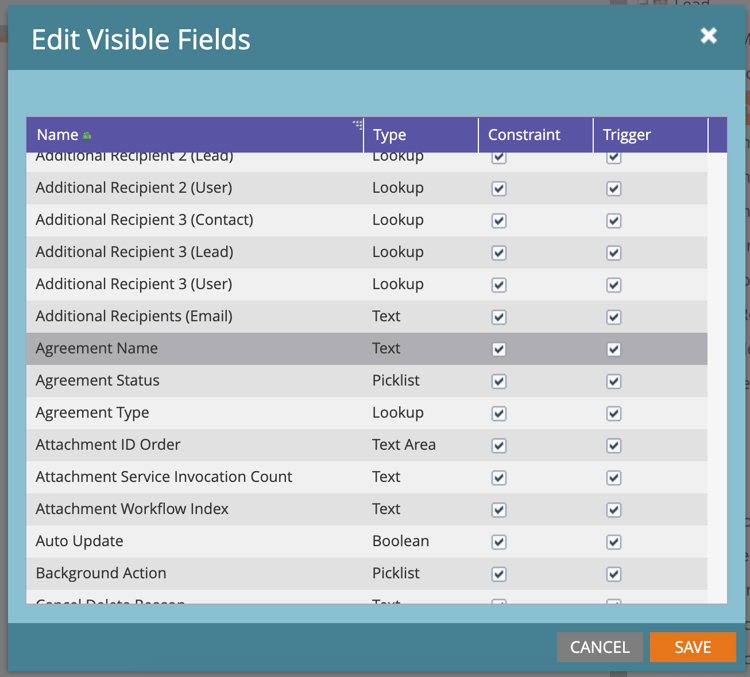Select the Additional Recipients (Email) row
The image size is (750, 677).
[367, 316]
